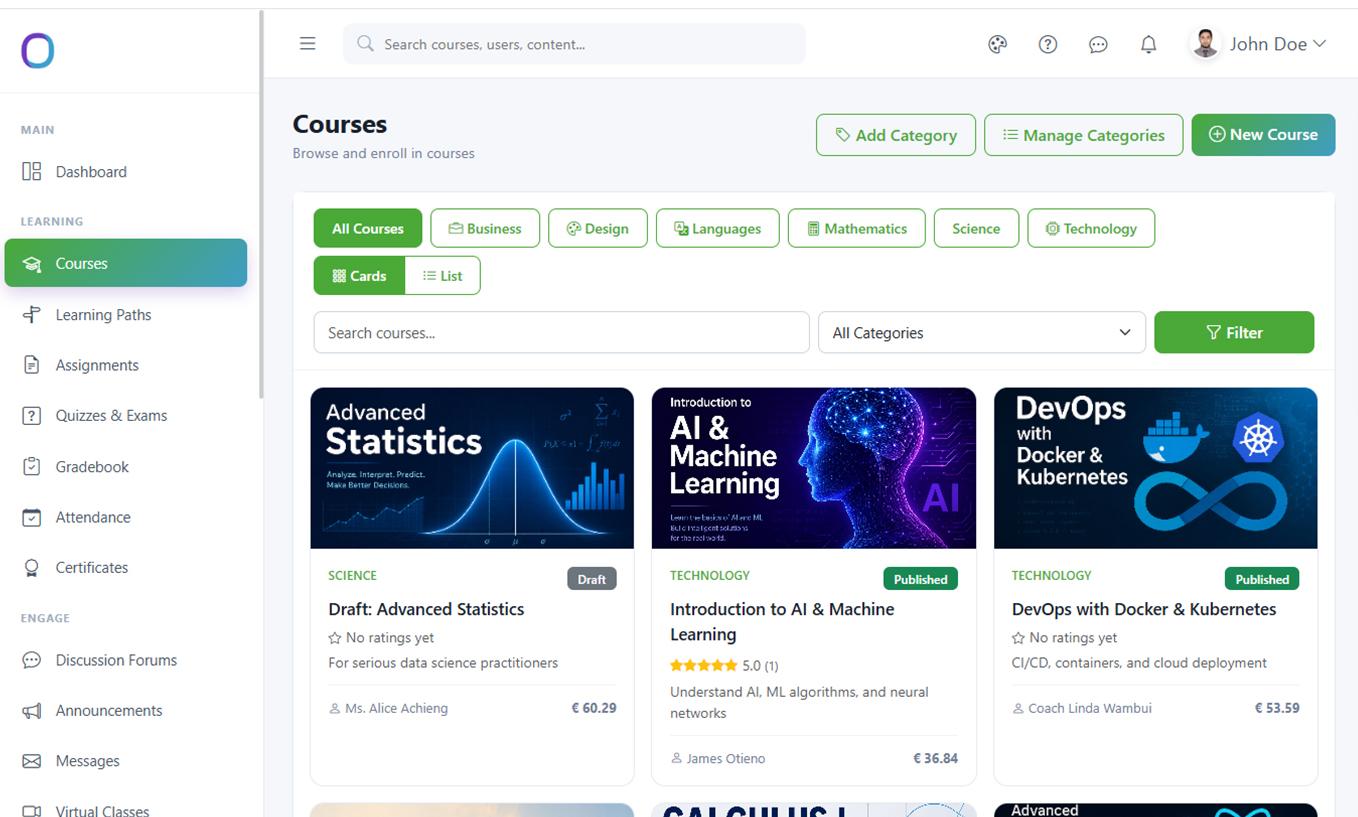Screen dimensions: 1358x817
Task: Open the All Categories dropdown
Action: 982,333
